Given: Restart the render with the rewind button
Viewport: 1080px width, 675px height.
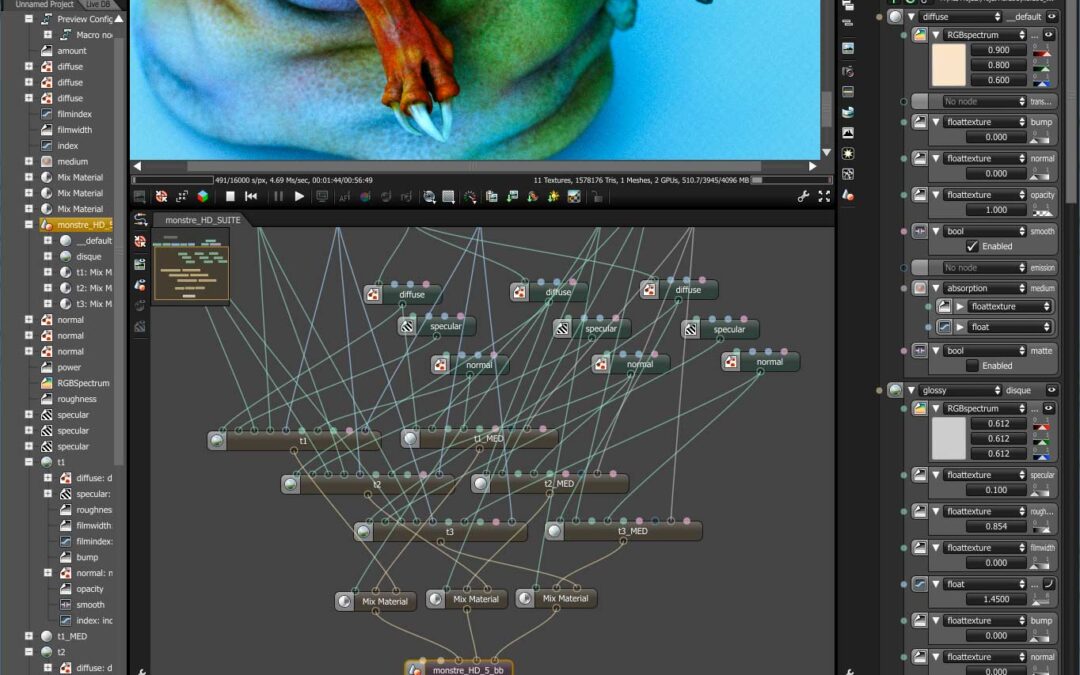Looking at the screenshot, I should (x=251, y=197).
